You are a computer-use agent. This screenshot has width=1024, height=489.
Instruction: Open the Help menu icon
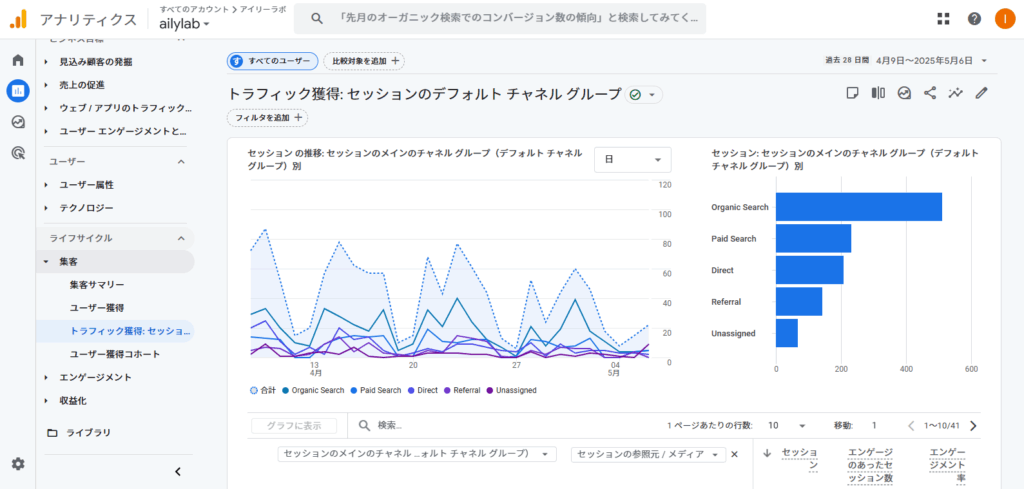[974, 19]
